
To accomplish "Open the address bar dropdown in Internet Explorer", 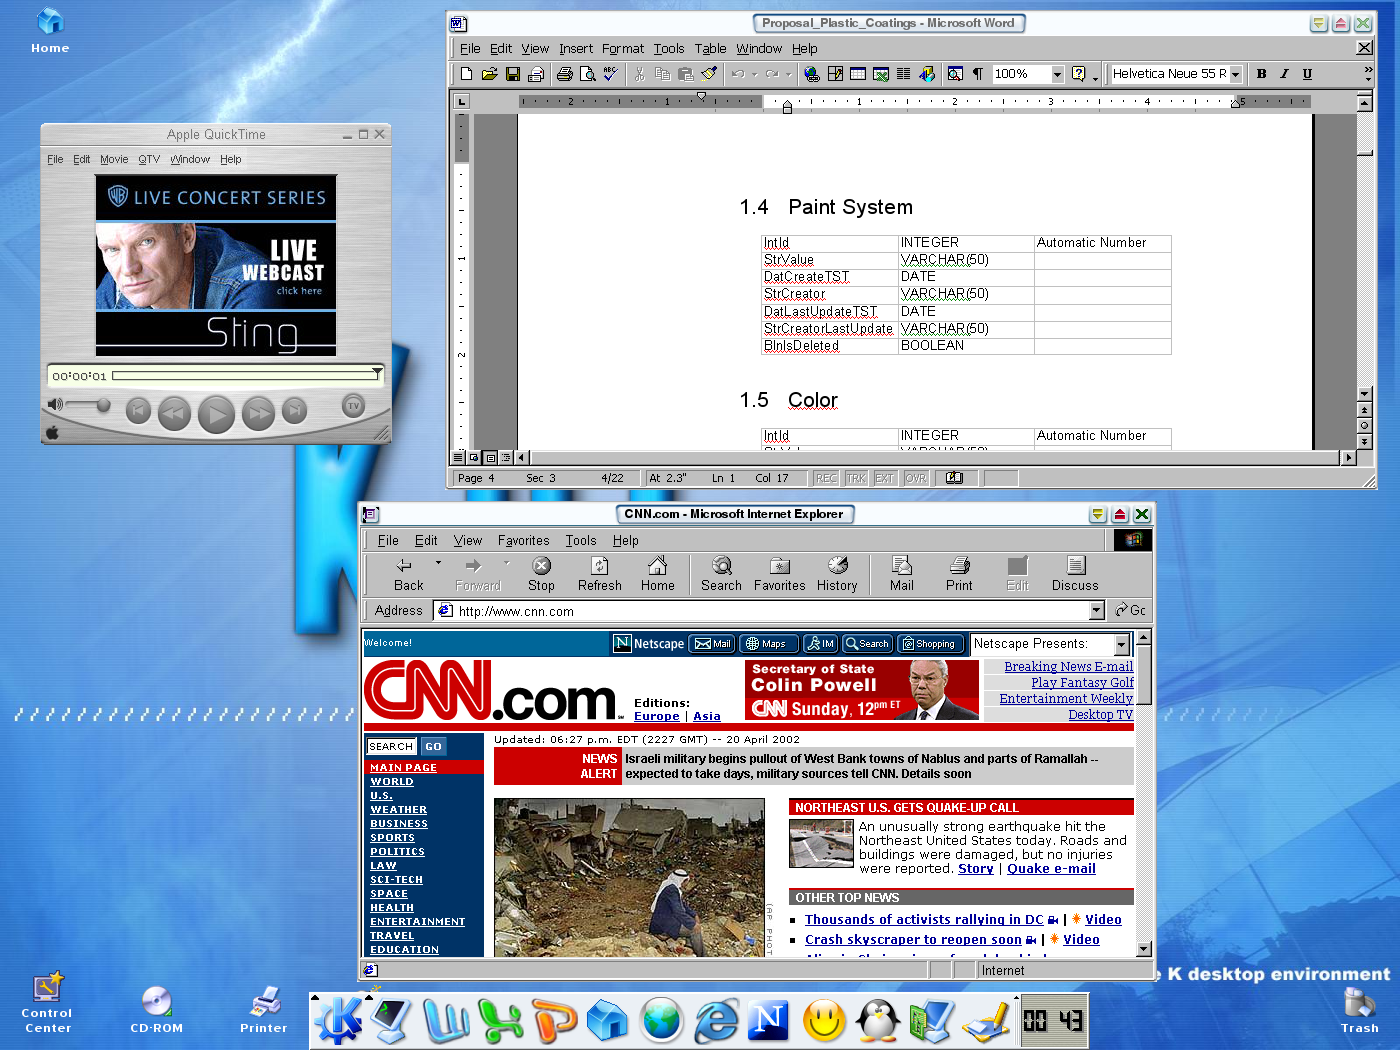I will [x=1097, y=611].
